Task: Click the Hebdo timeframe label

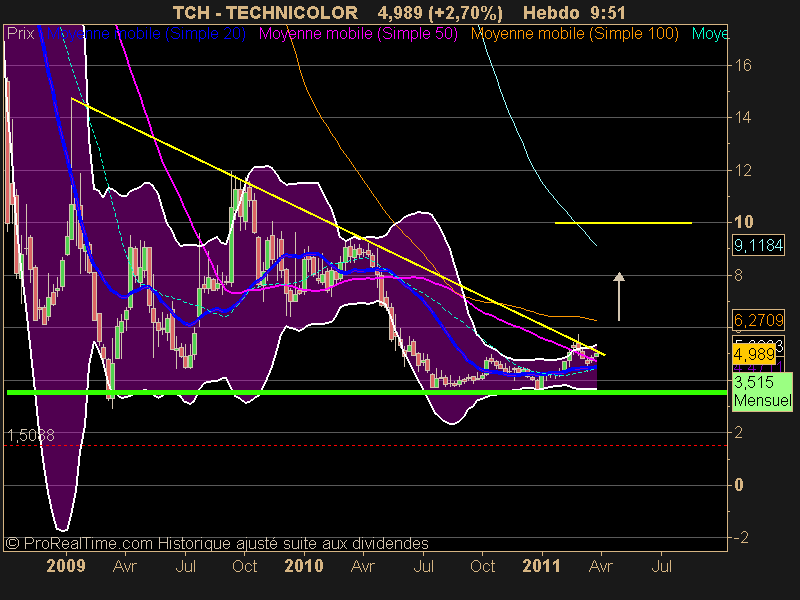Action: 552,12
